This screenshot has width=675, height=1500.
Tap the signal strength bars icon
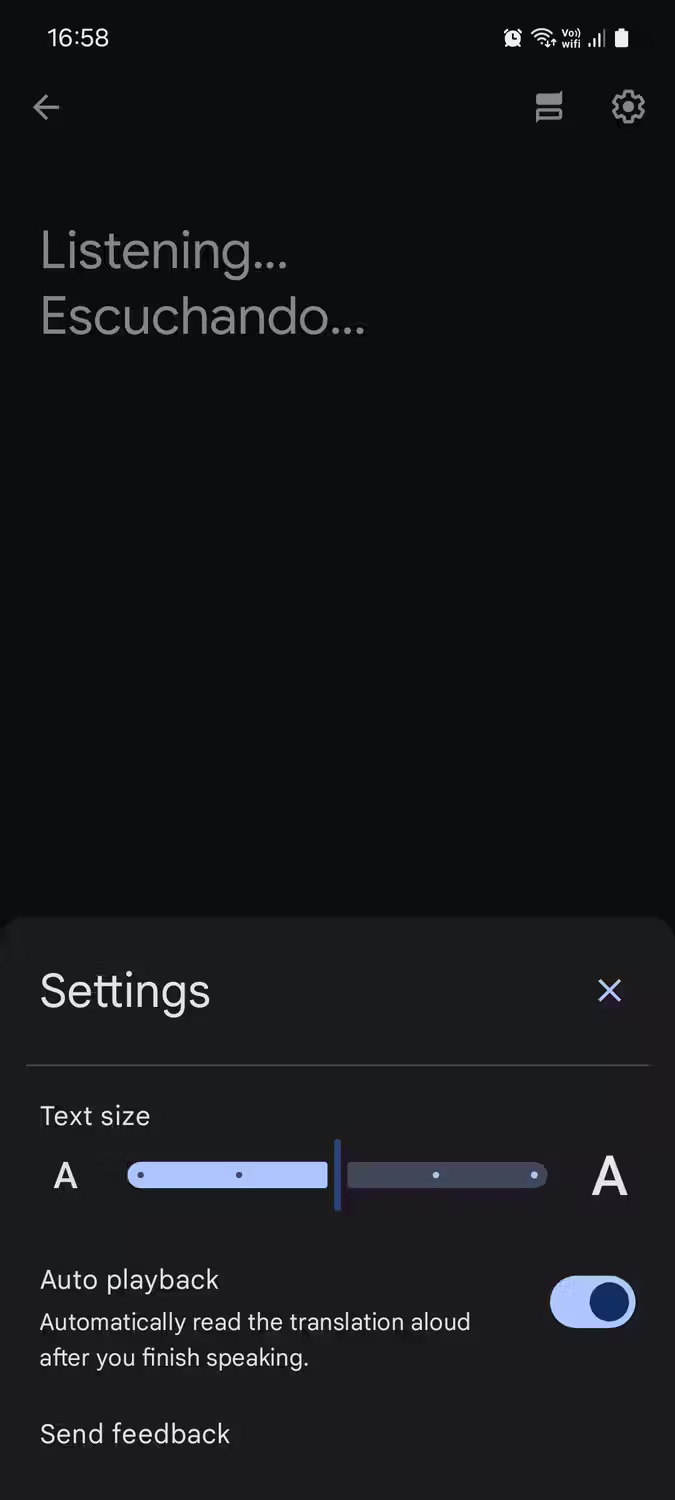(597, 38)
